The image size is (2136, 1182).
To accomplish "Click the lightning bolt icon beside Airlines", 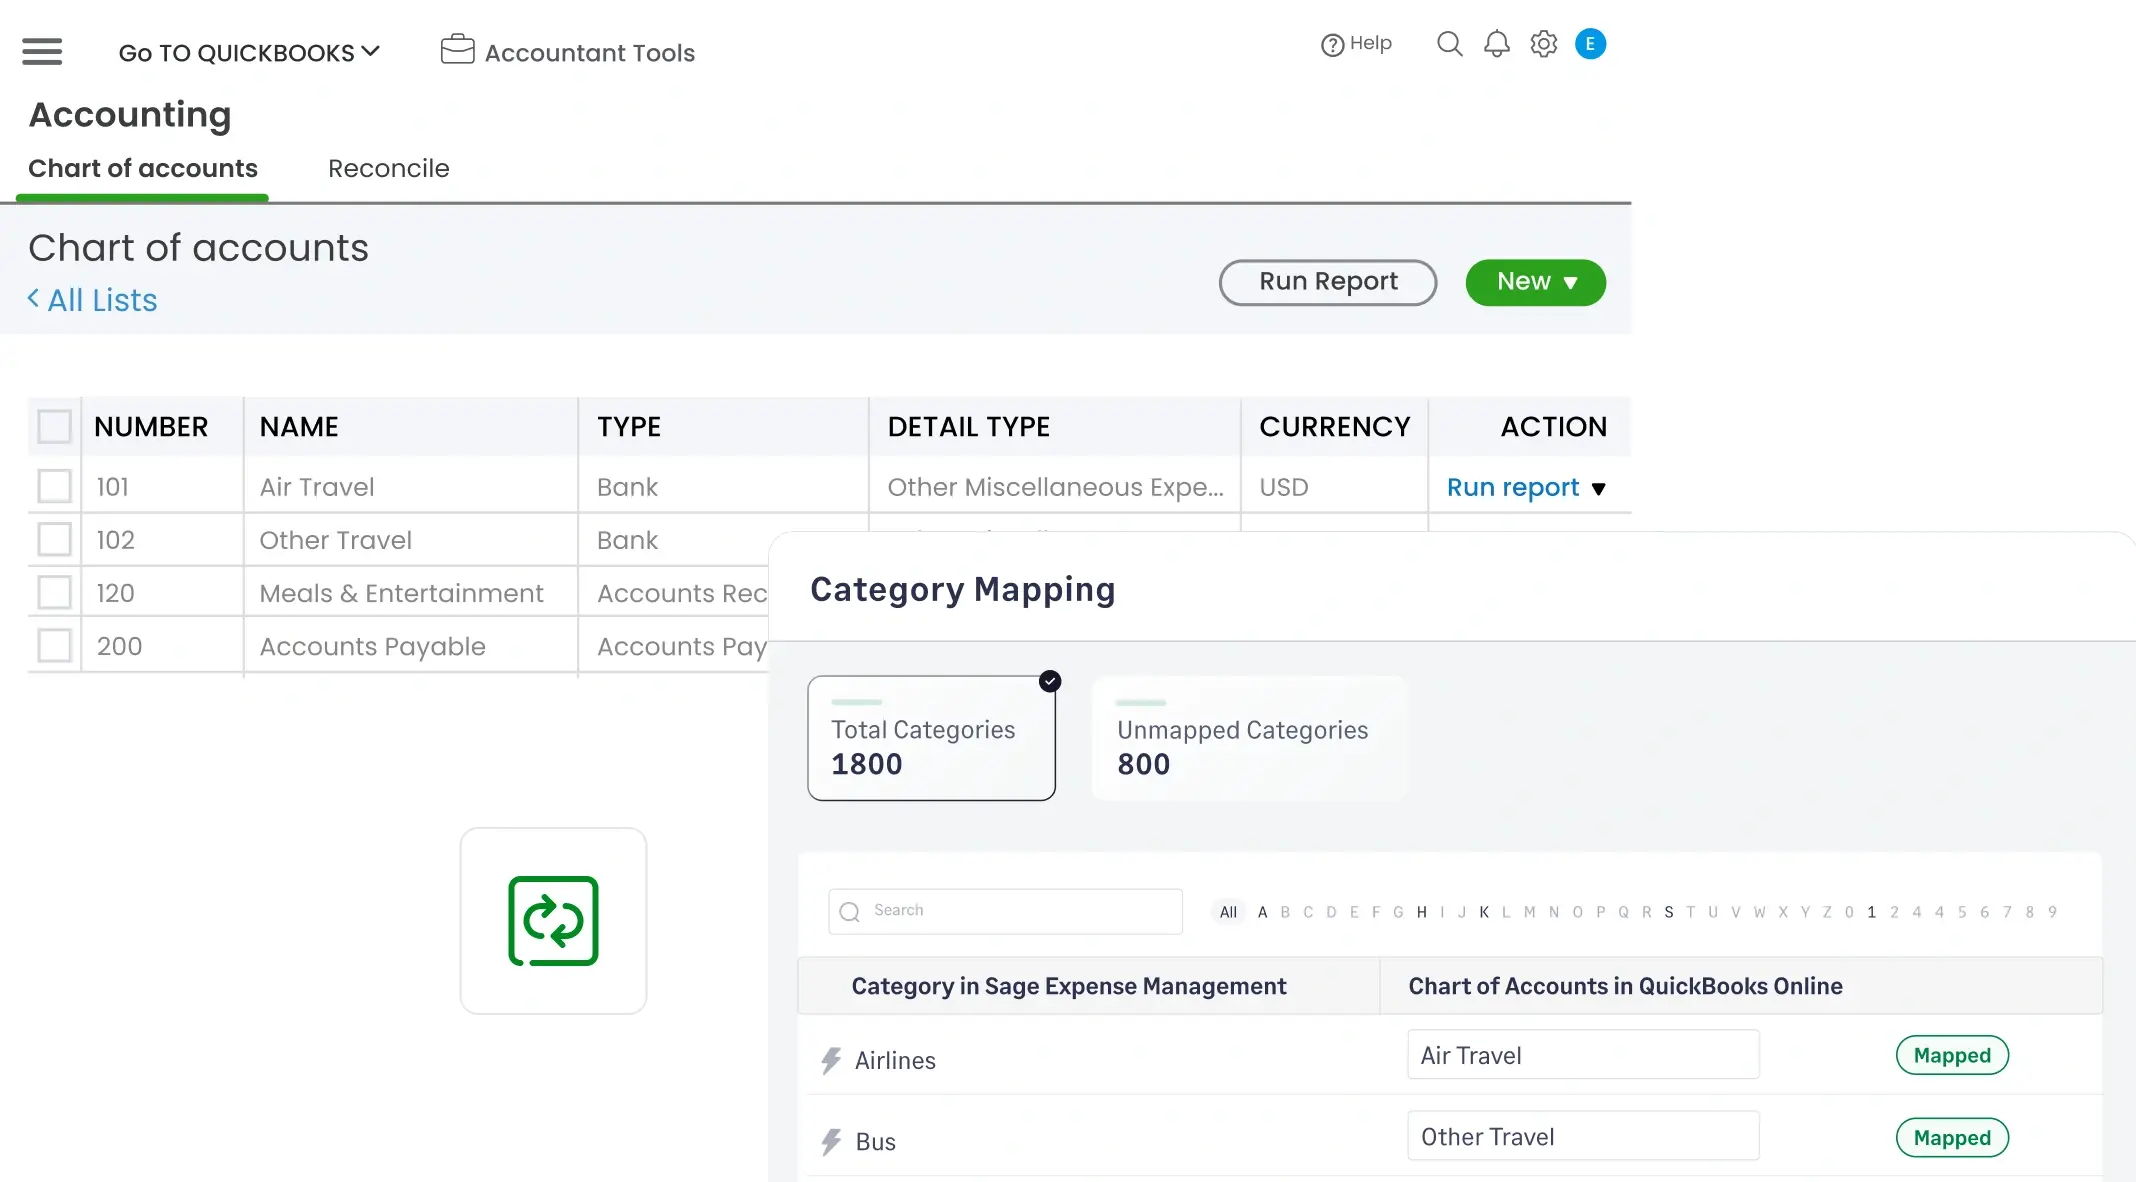I will [831, 1060].
